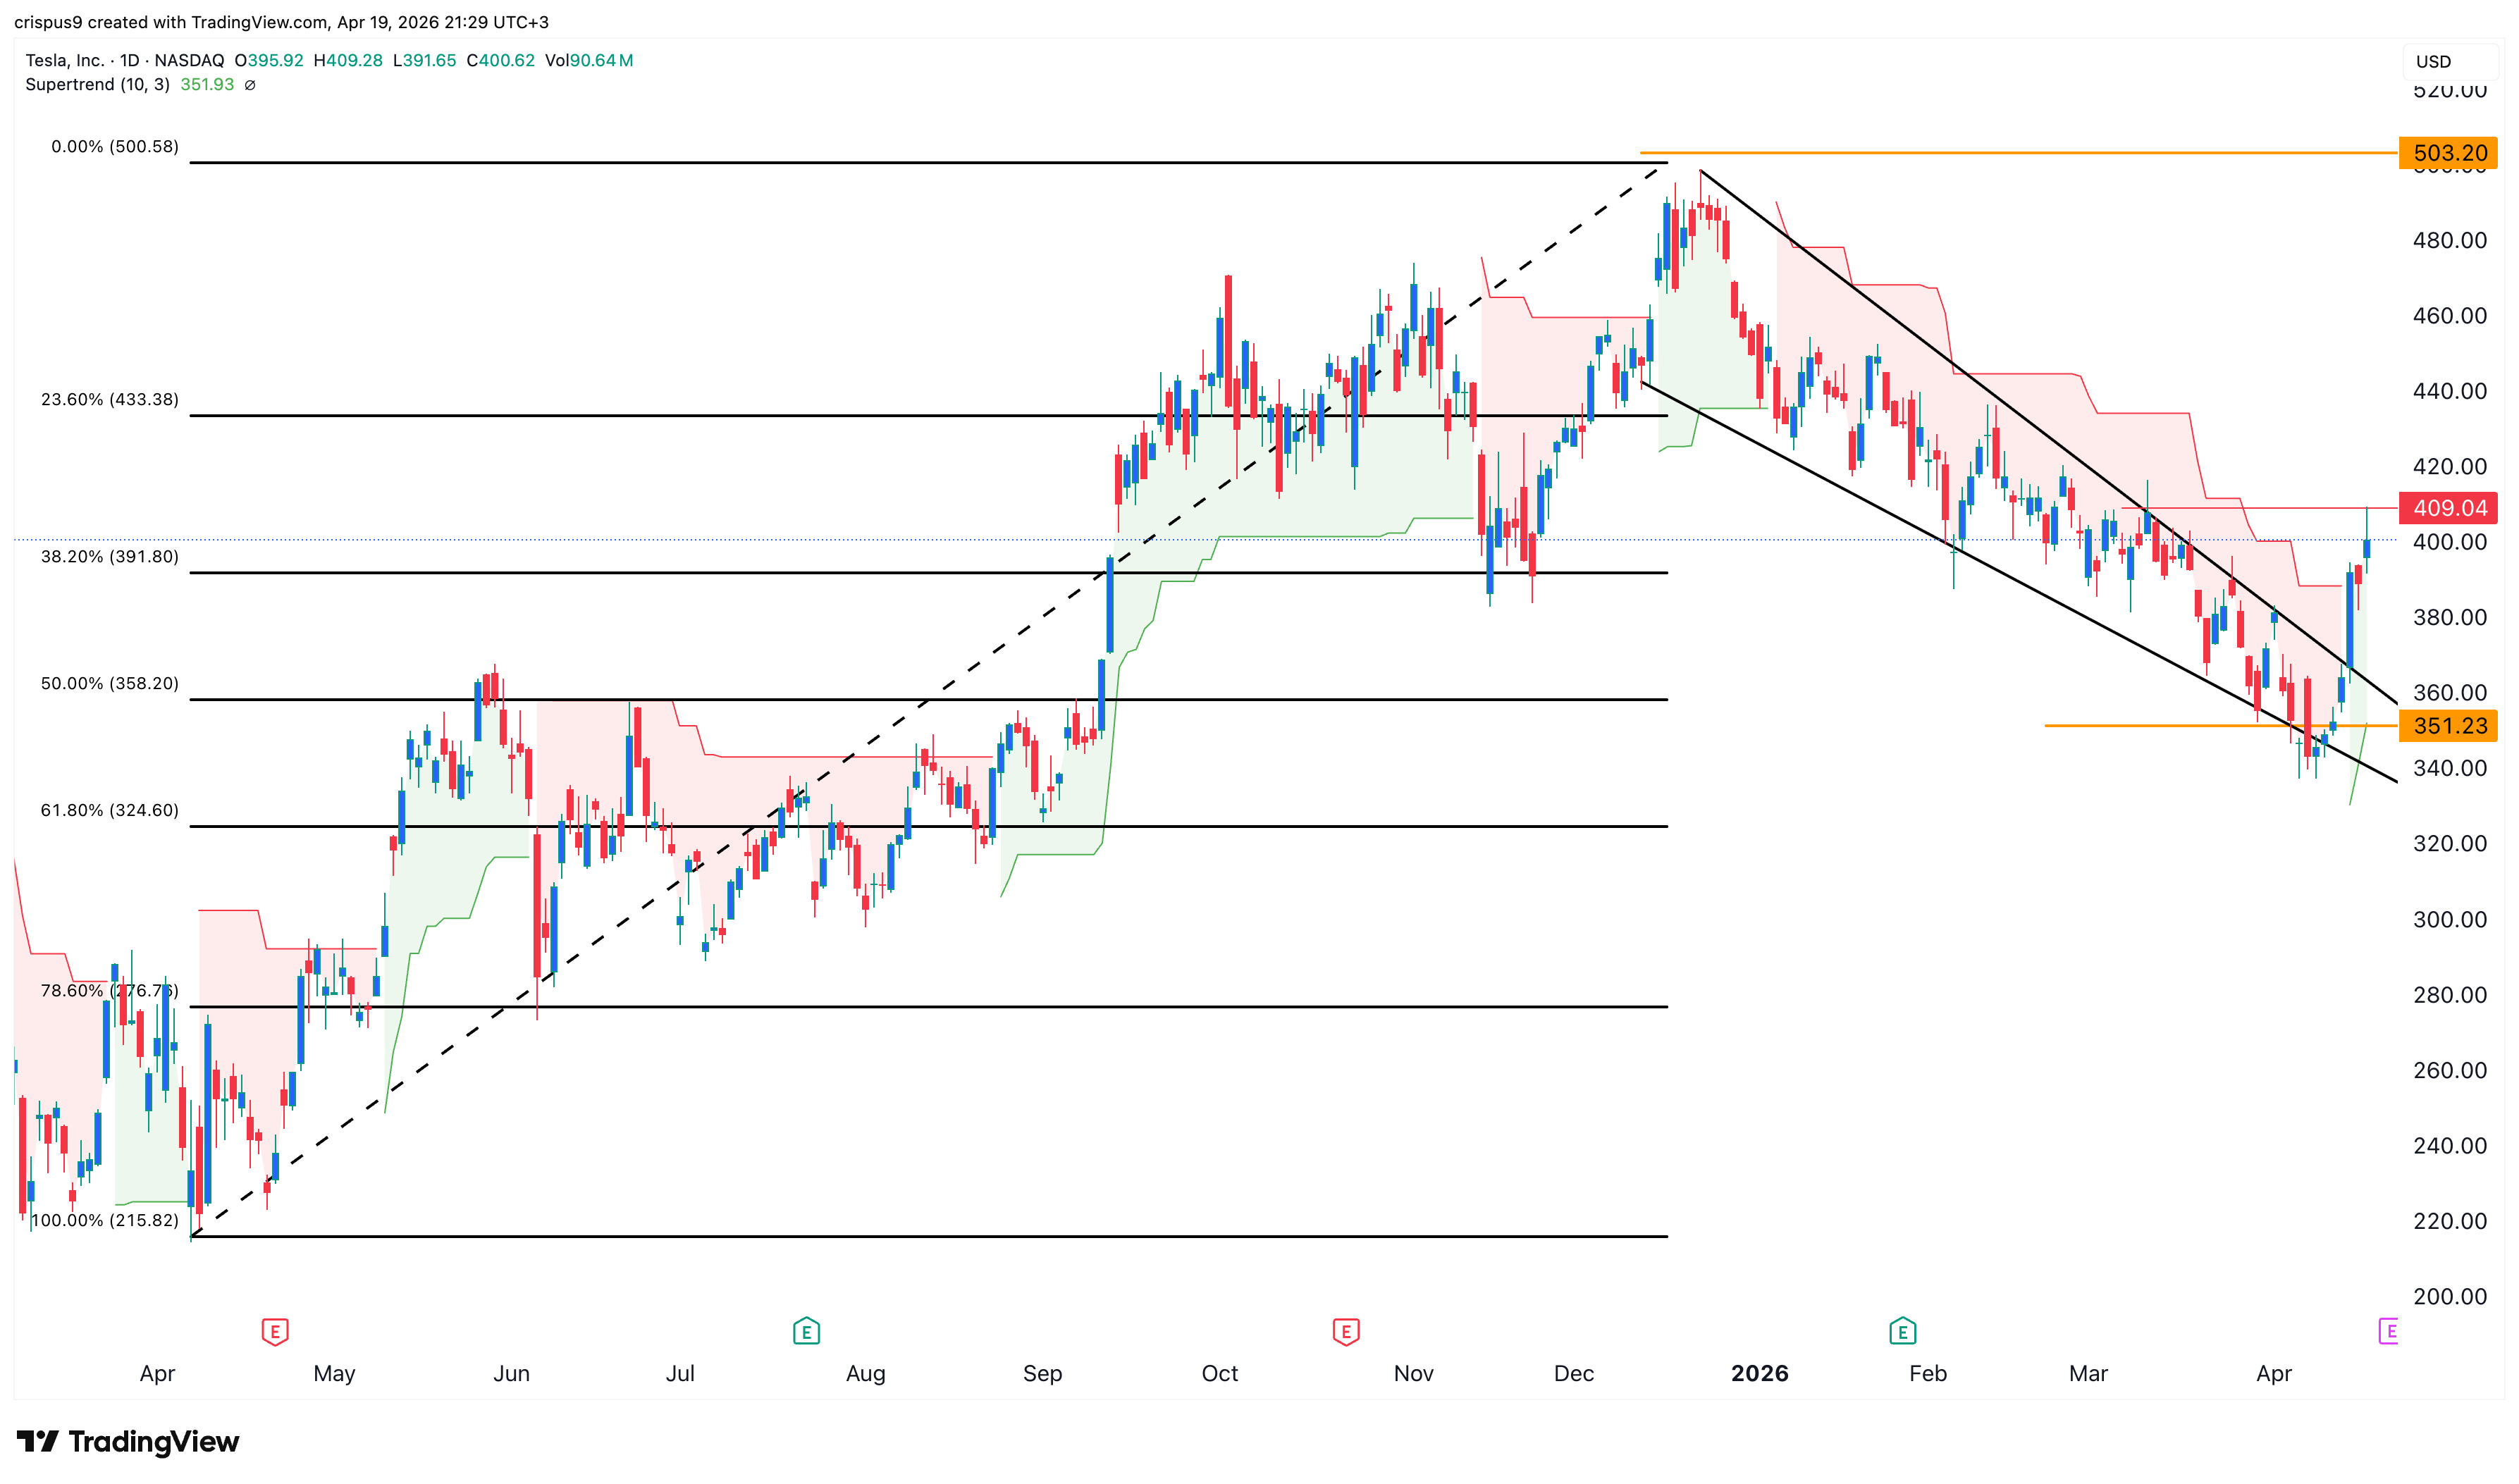Image resolution: width=2519 pixels, height=1484 pixels.
Task: Click the red 409.04 price label
Action: point(2448,508)
